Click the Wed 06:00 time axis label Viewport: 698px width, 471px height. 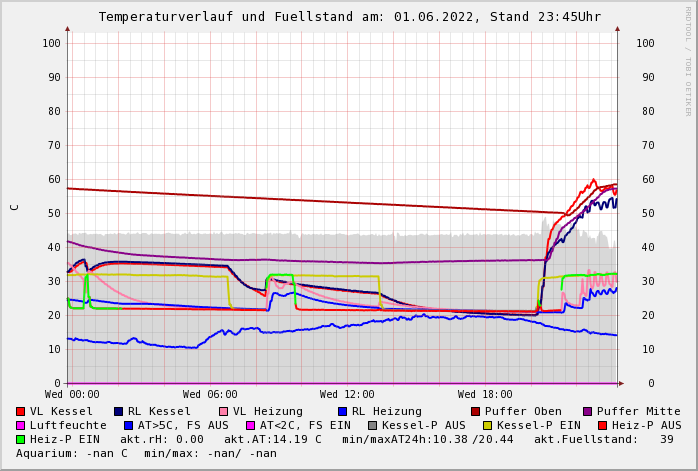point(210,395)
